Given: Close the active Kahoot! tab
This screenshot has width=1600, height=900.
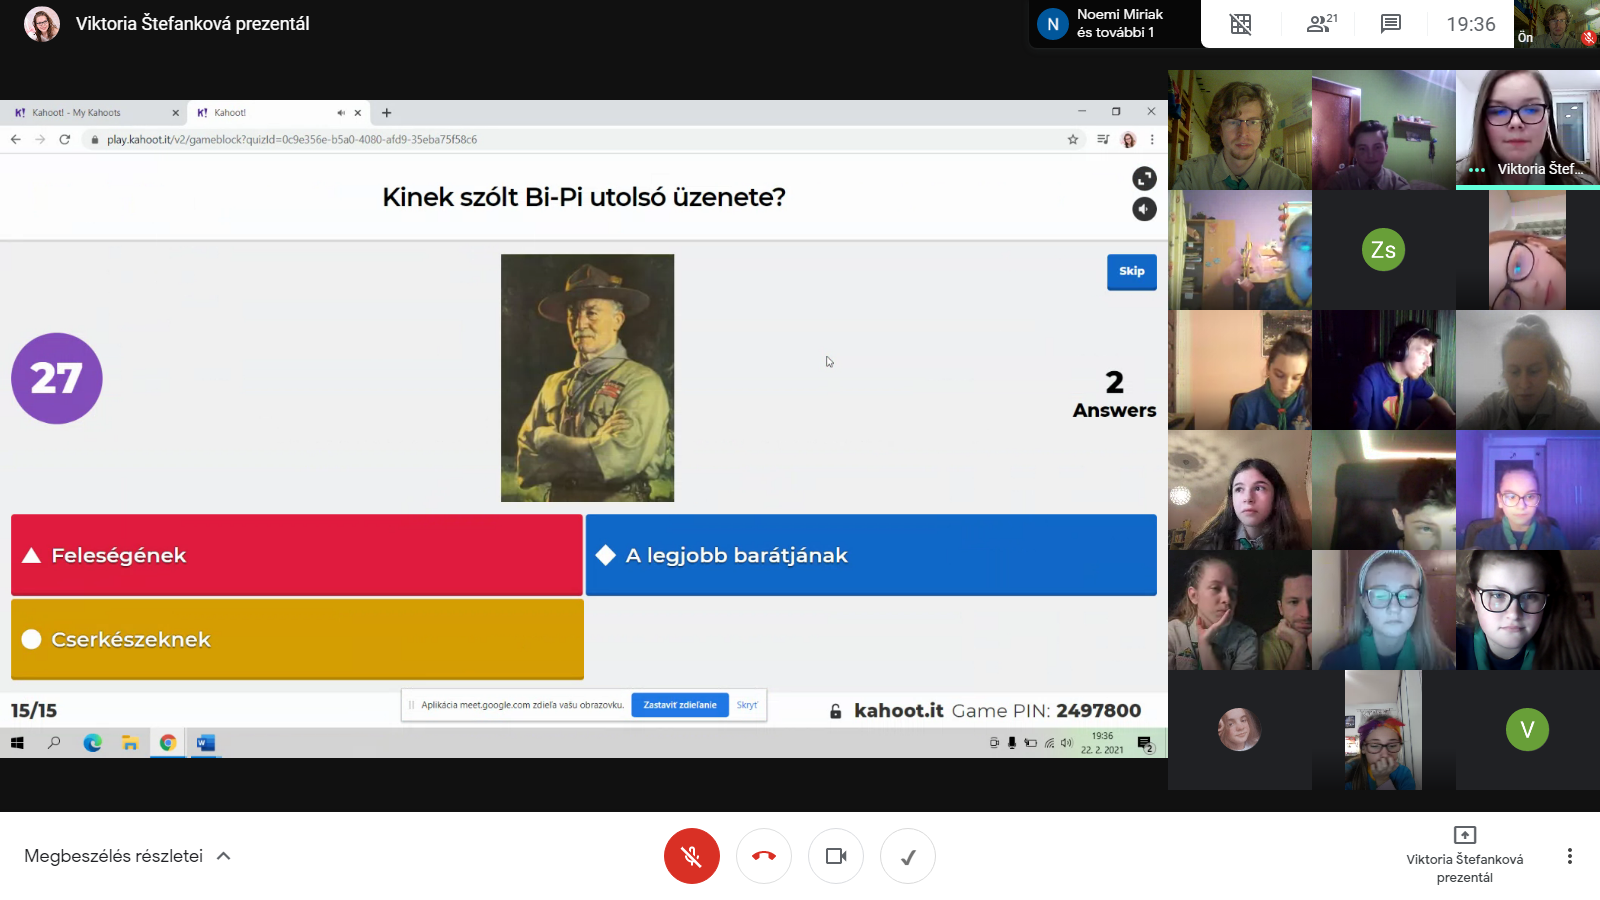Looking at the screenshot, I should click(358, 113).
